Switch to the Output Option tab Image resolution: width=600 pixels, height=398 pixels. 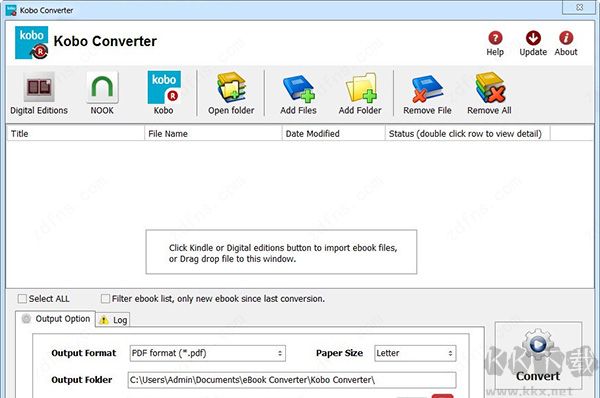click(56, 319)
